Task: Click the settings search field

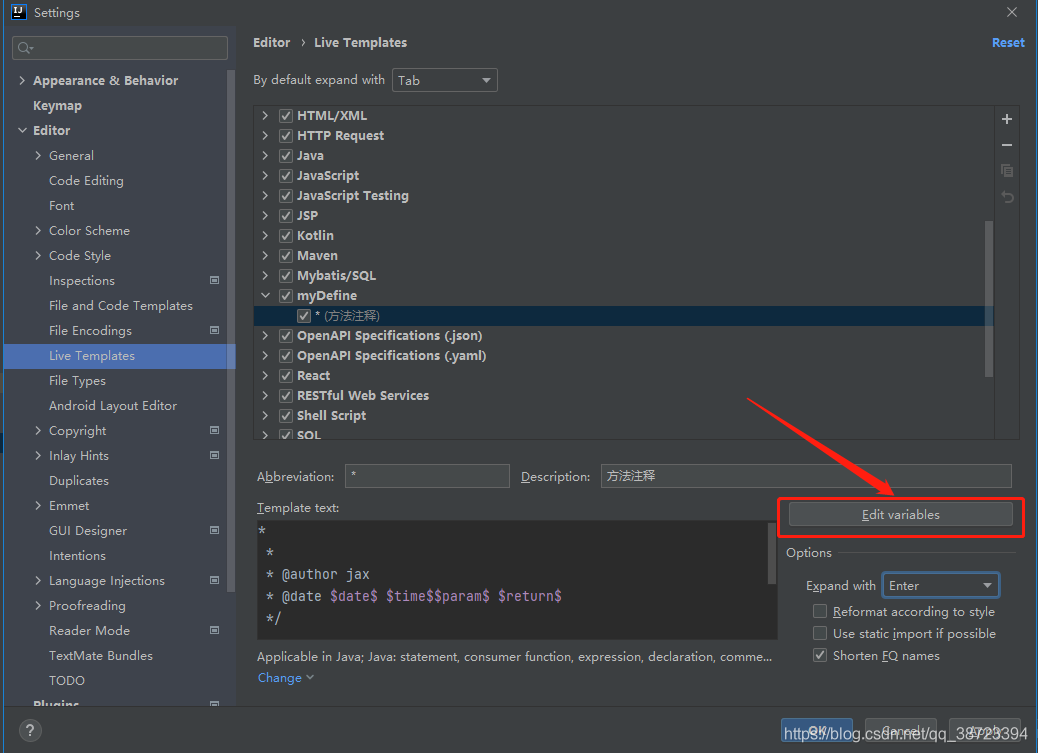Action: click(x=120, y=48)
